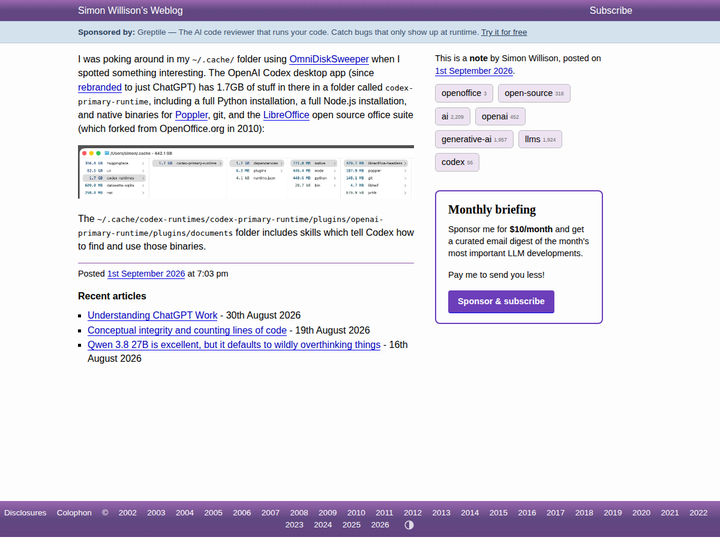The width and height of the screenshot is (720, 540).
Task: Go to the 2005 archive
Action: pyautogui.click(x=213, y=513)
